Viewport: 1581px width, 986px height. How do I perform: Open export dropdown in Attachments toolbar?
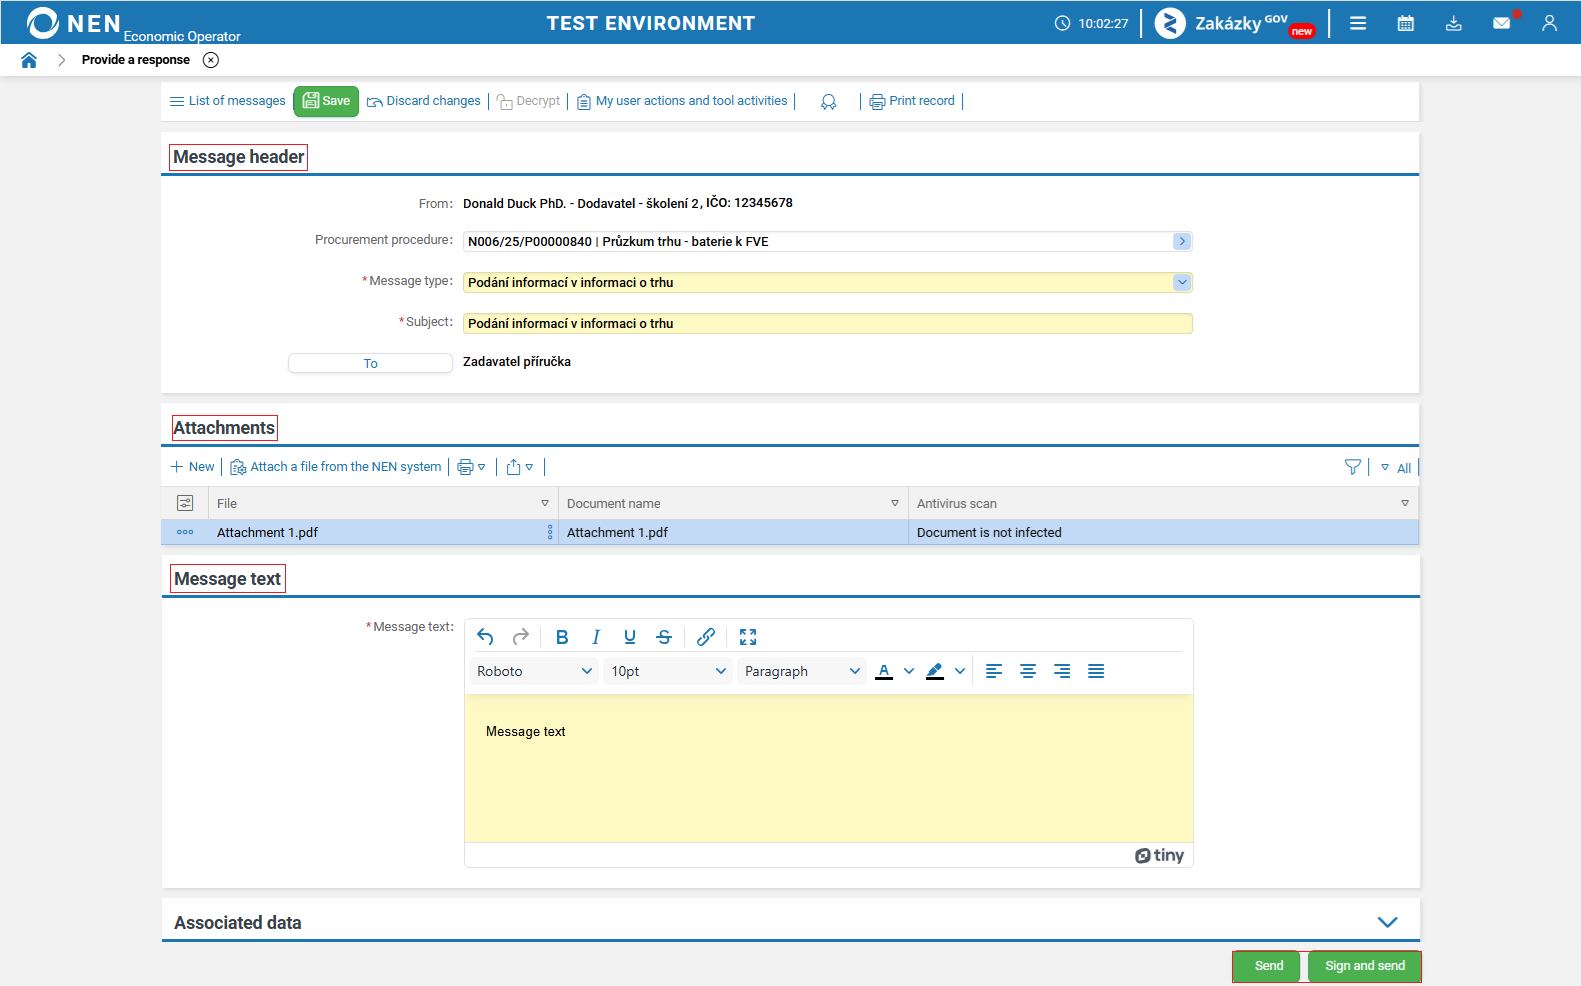[520, 467]
